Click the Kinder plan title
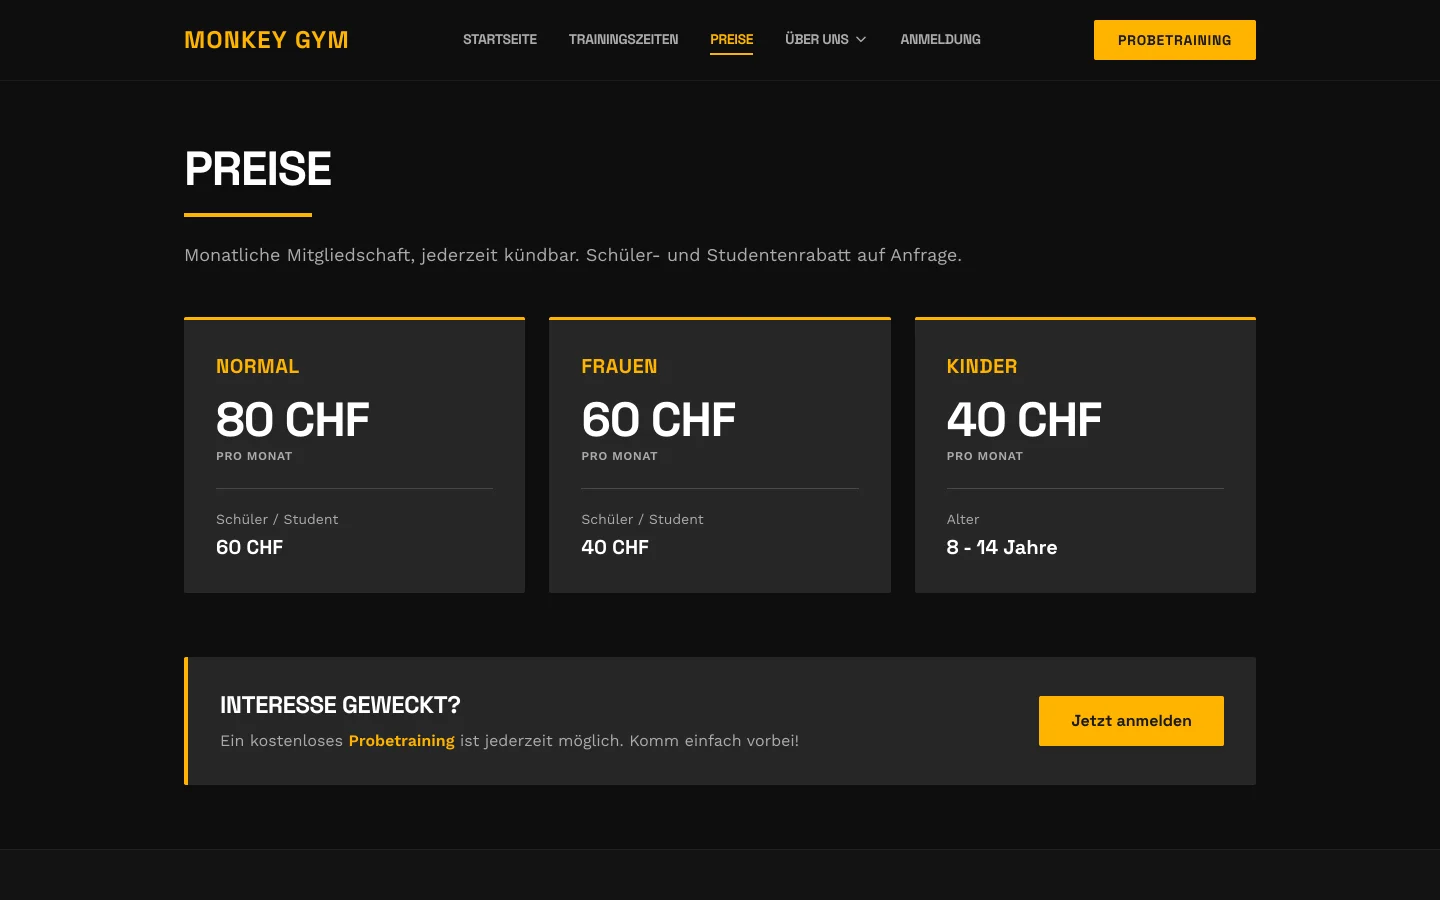1440x900 pixels. click(x=982, y=367)
